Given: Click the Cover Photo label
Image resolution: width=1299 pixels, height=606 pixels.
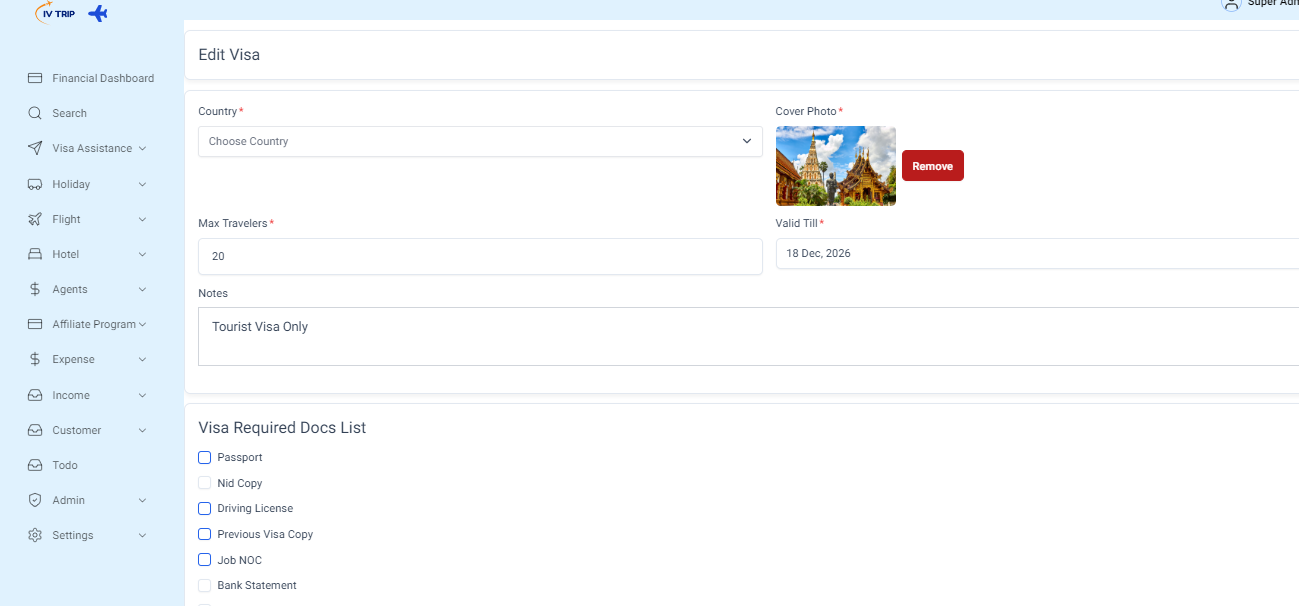Looking at the screenshot, I should tap(806, 111).
